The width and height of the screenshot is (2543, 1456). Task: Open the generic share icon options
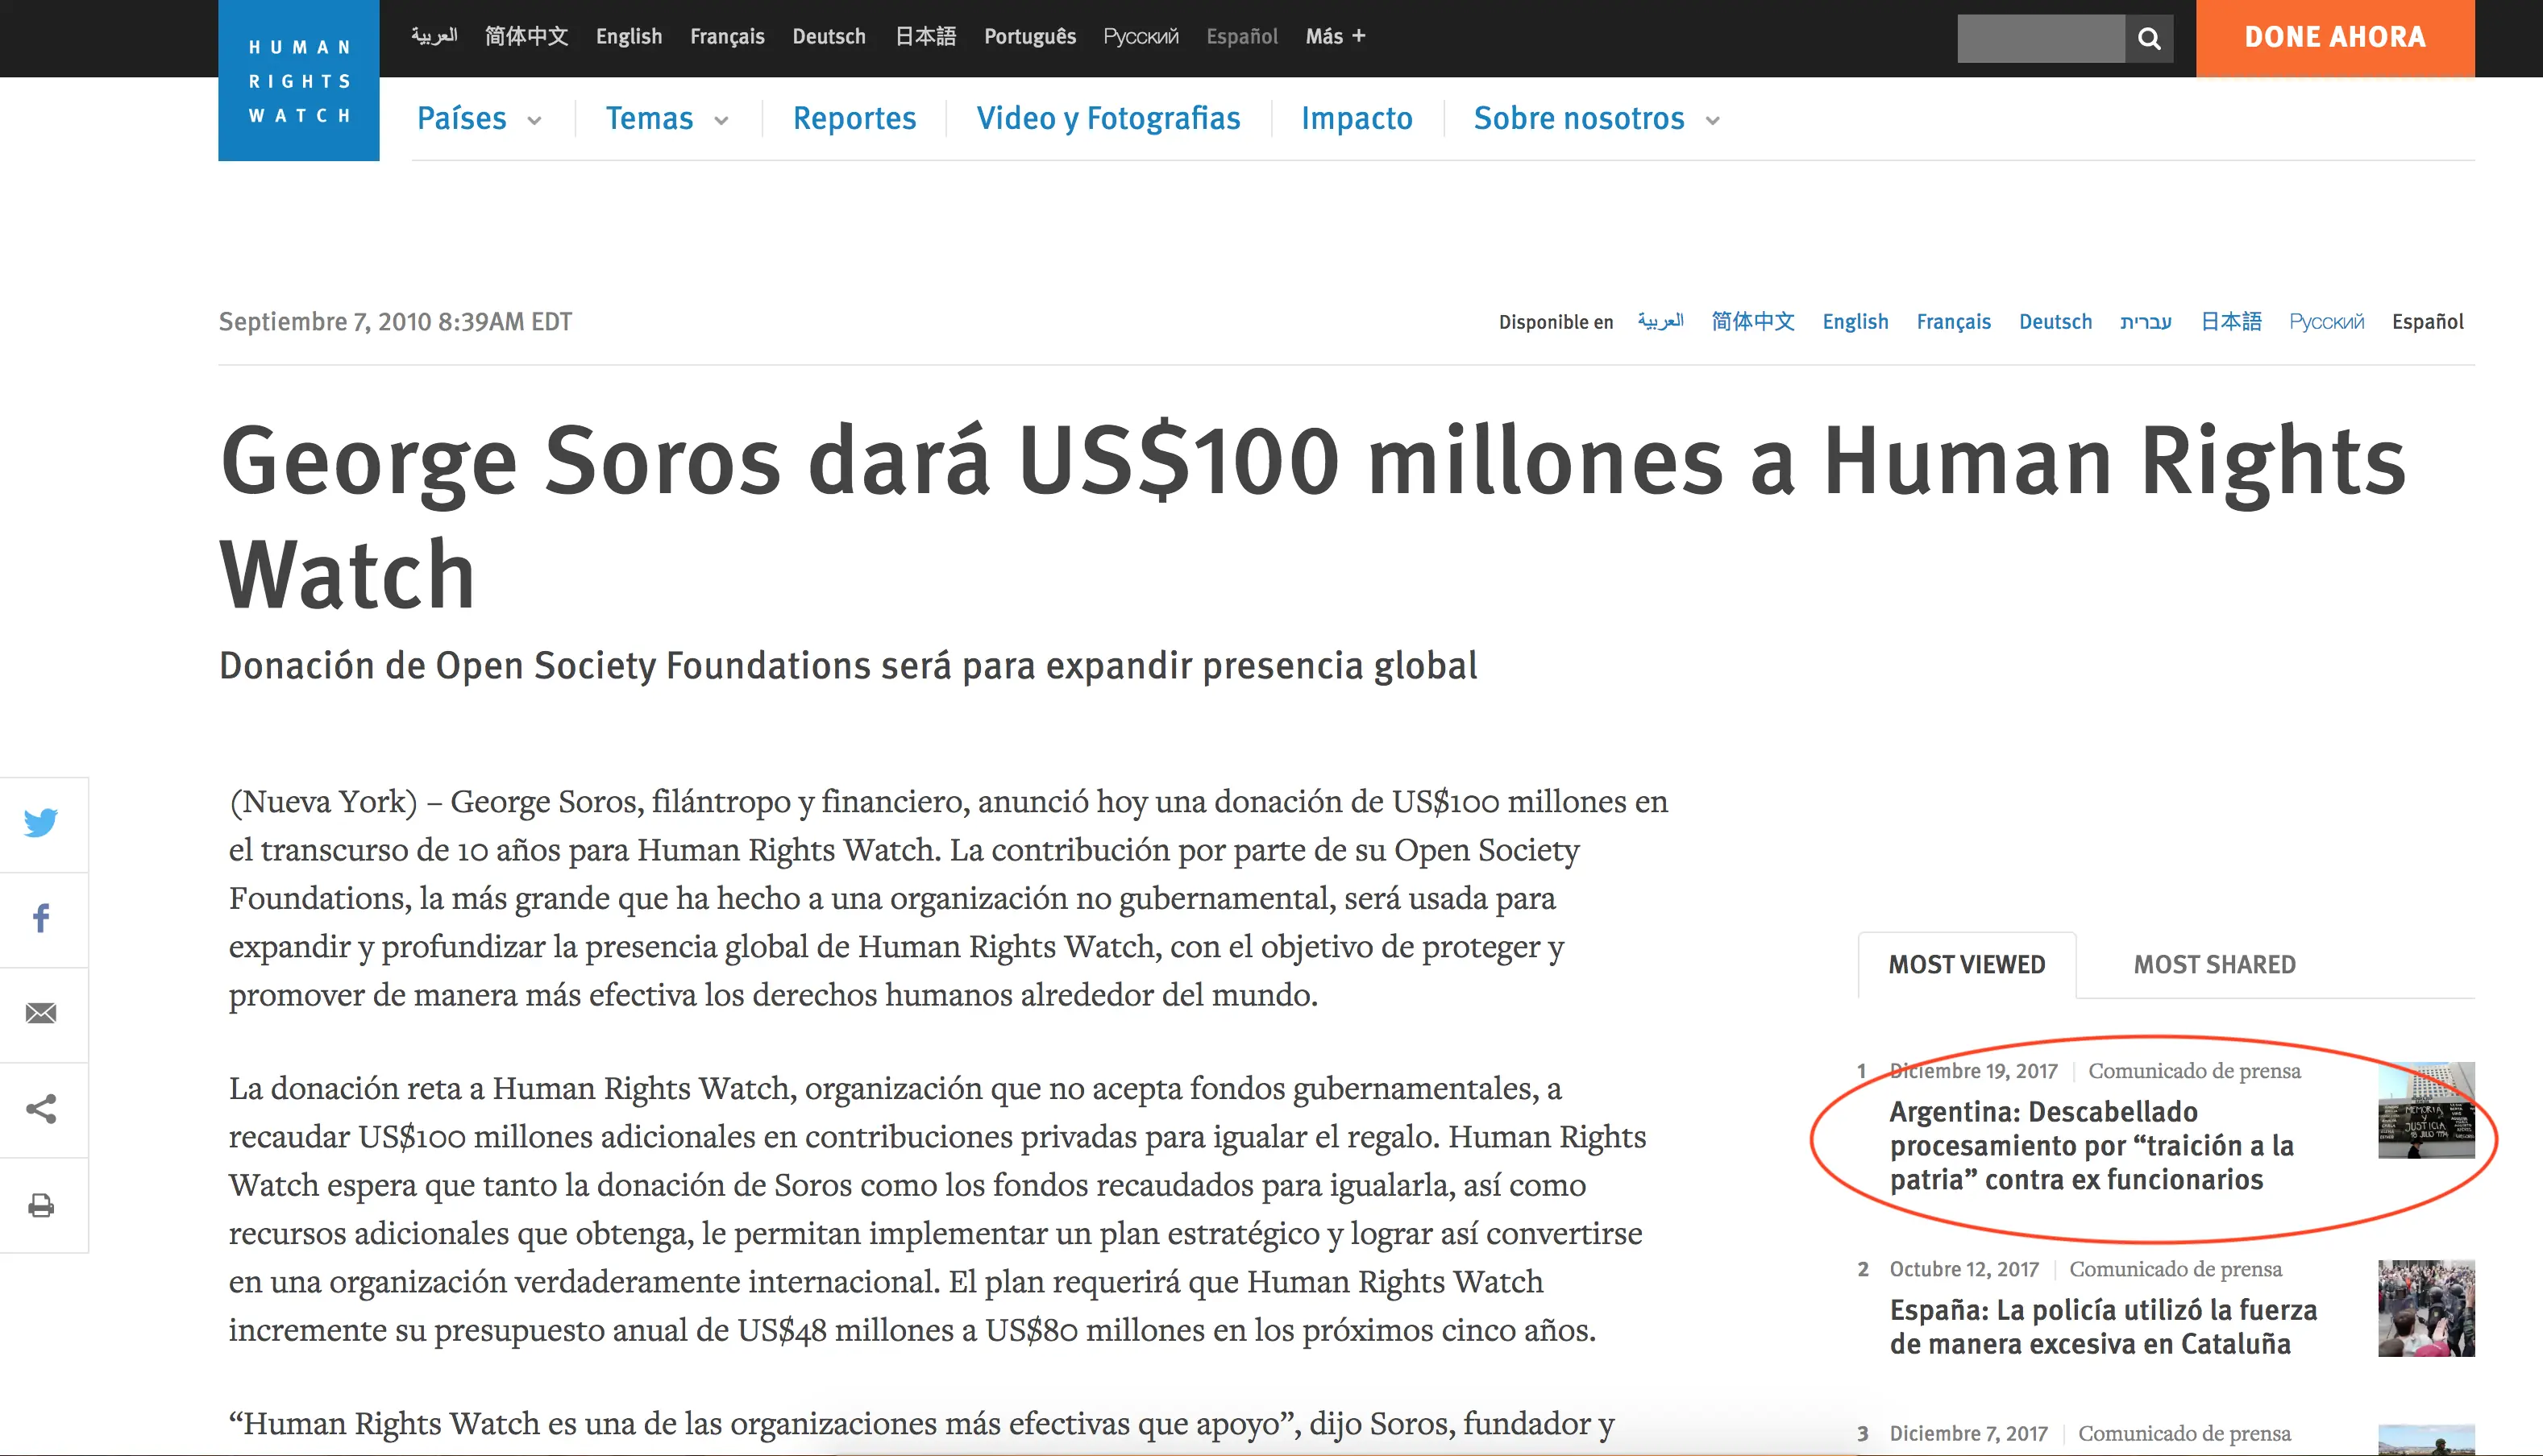point(41,1109)
